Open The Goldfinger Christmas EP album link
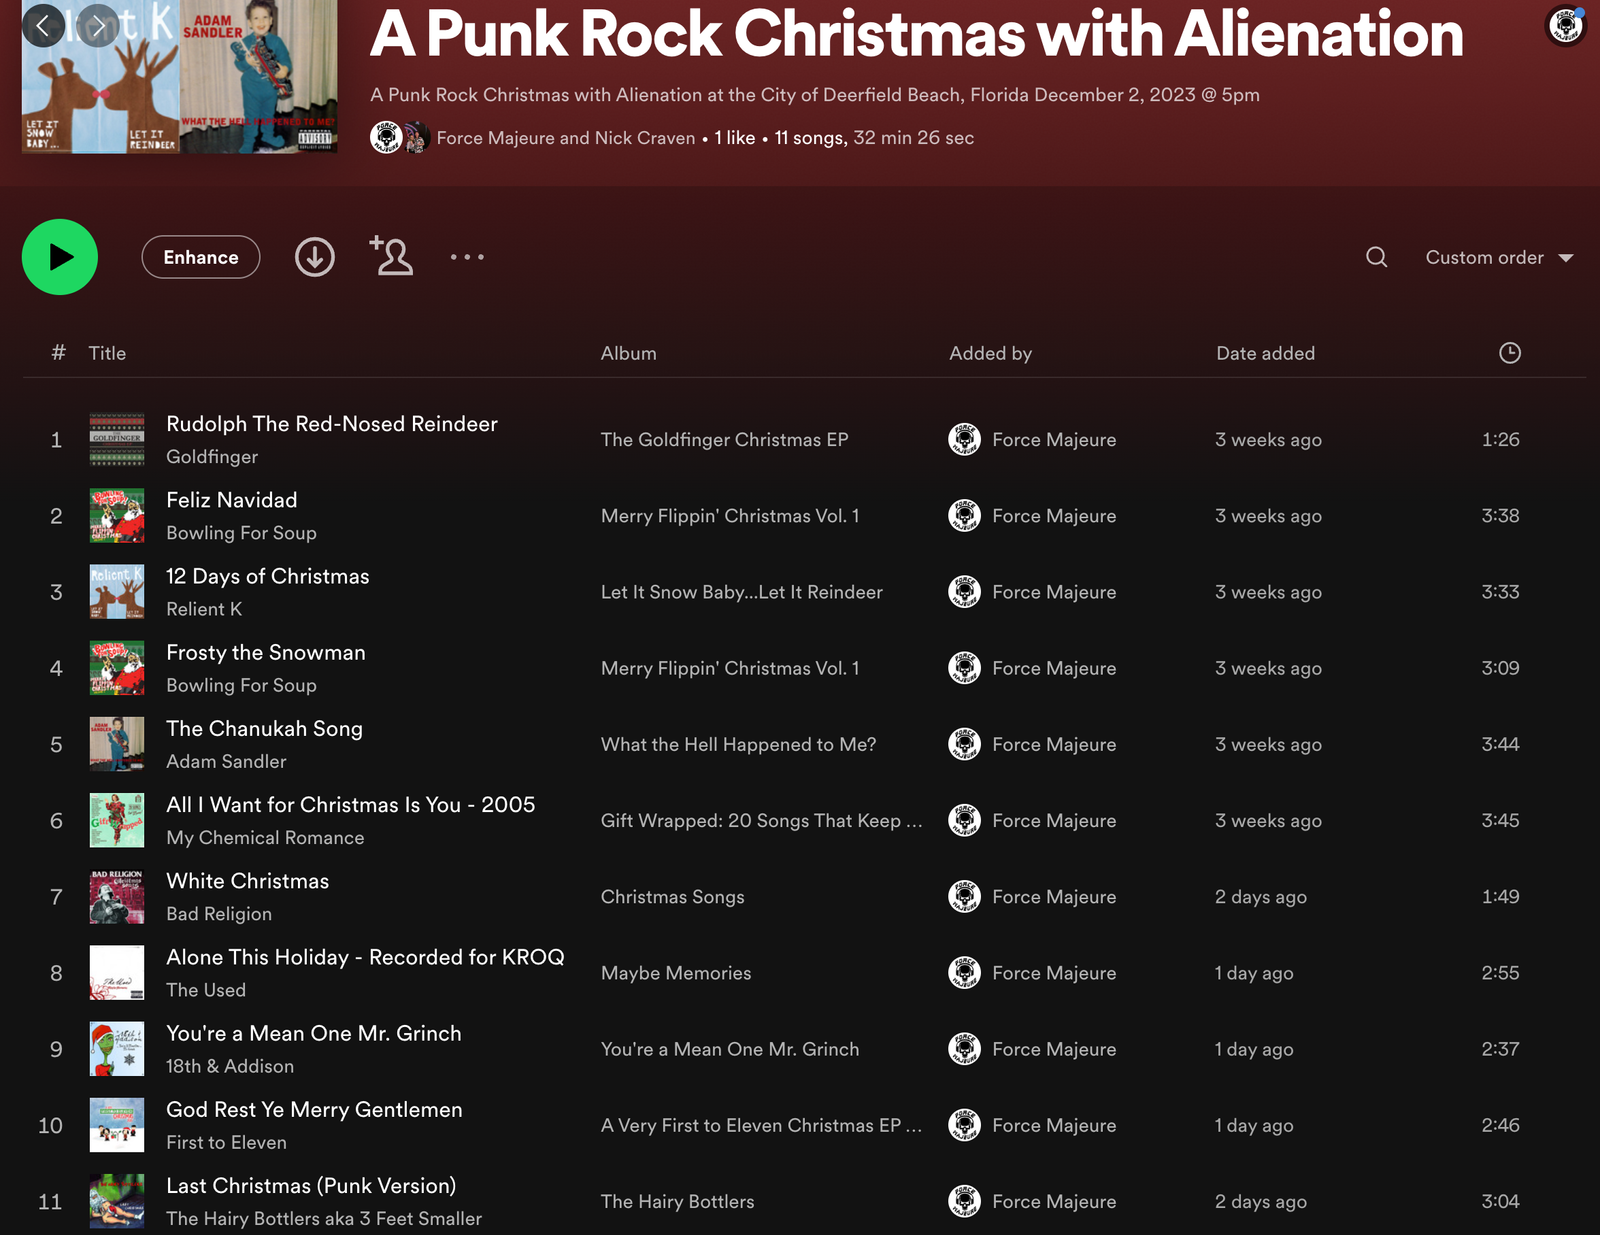The width and height of the screenshot is (1600, 1235). tap(724, 440)
